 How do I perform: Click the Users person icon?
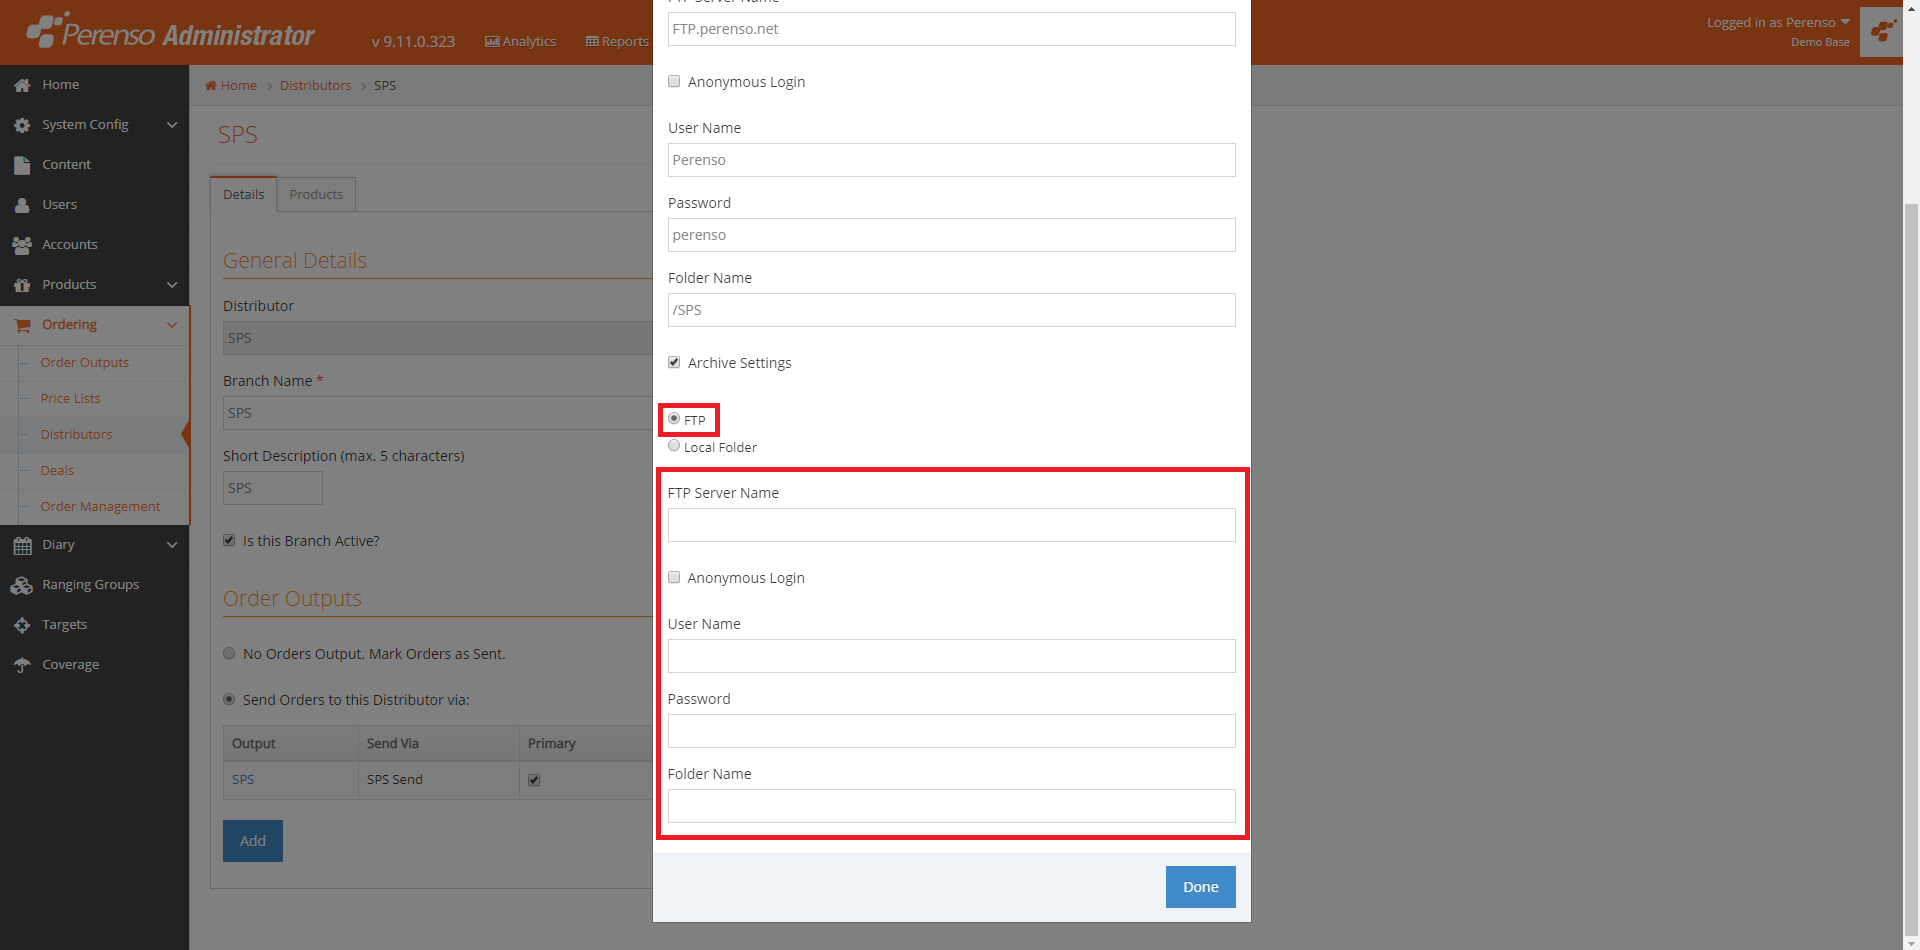(x=22, y=205)
